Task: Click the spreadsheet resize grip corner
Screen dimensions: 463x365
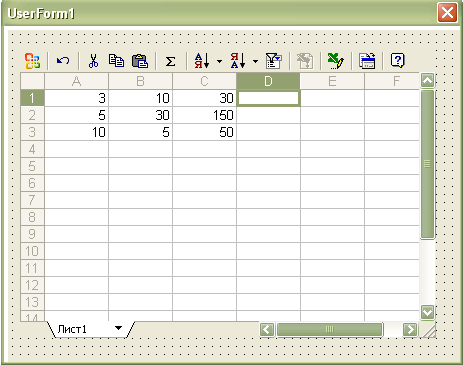Action: [x=428, y=330]
